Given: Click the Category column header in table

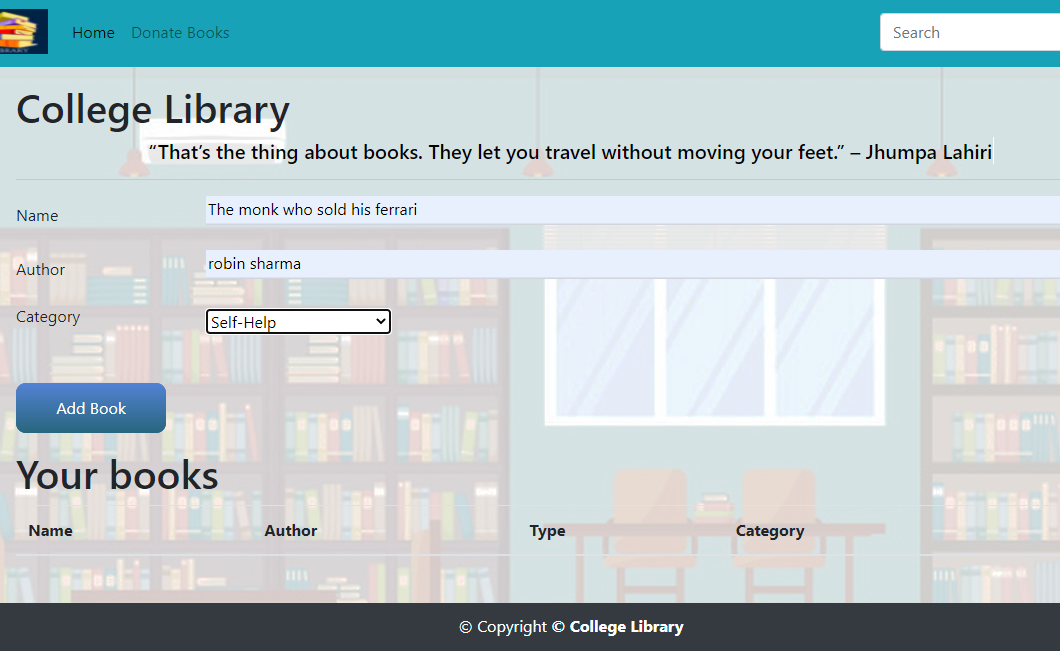Looking at the screenshot, I should pyautogui.click(x=769, y=531).
